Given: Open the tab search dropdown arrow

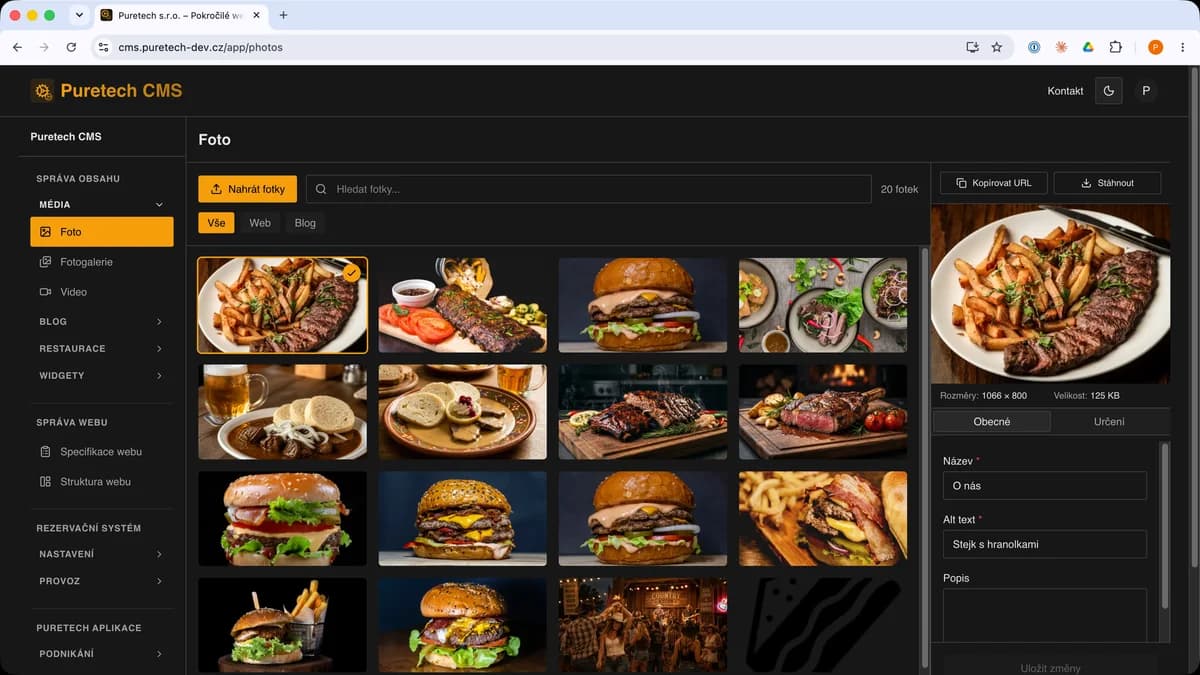Looking at the screenshot, I should [x=79, y=15].
